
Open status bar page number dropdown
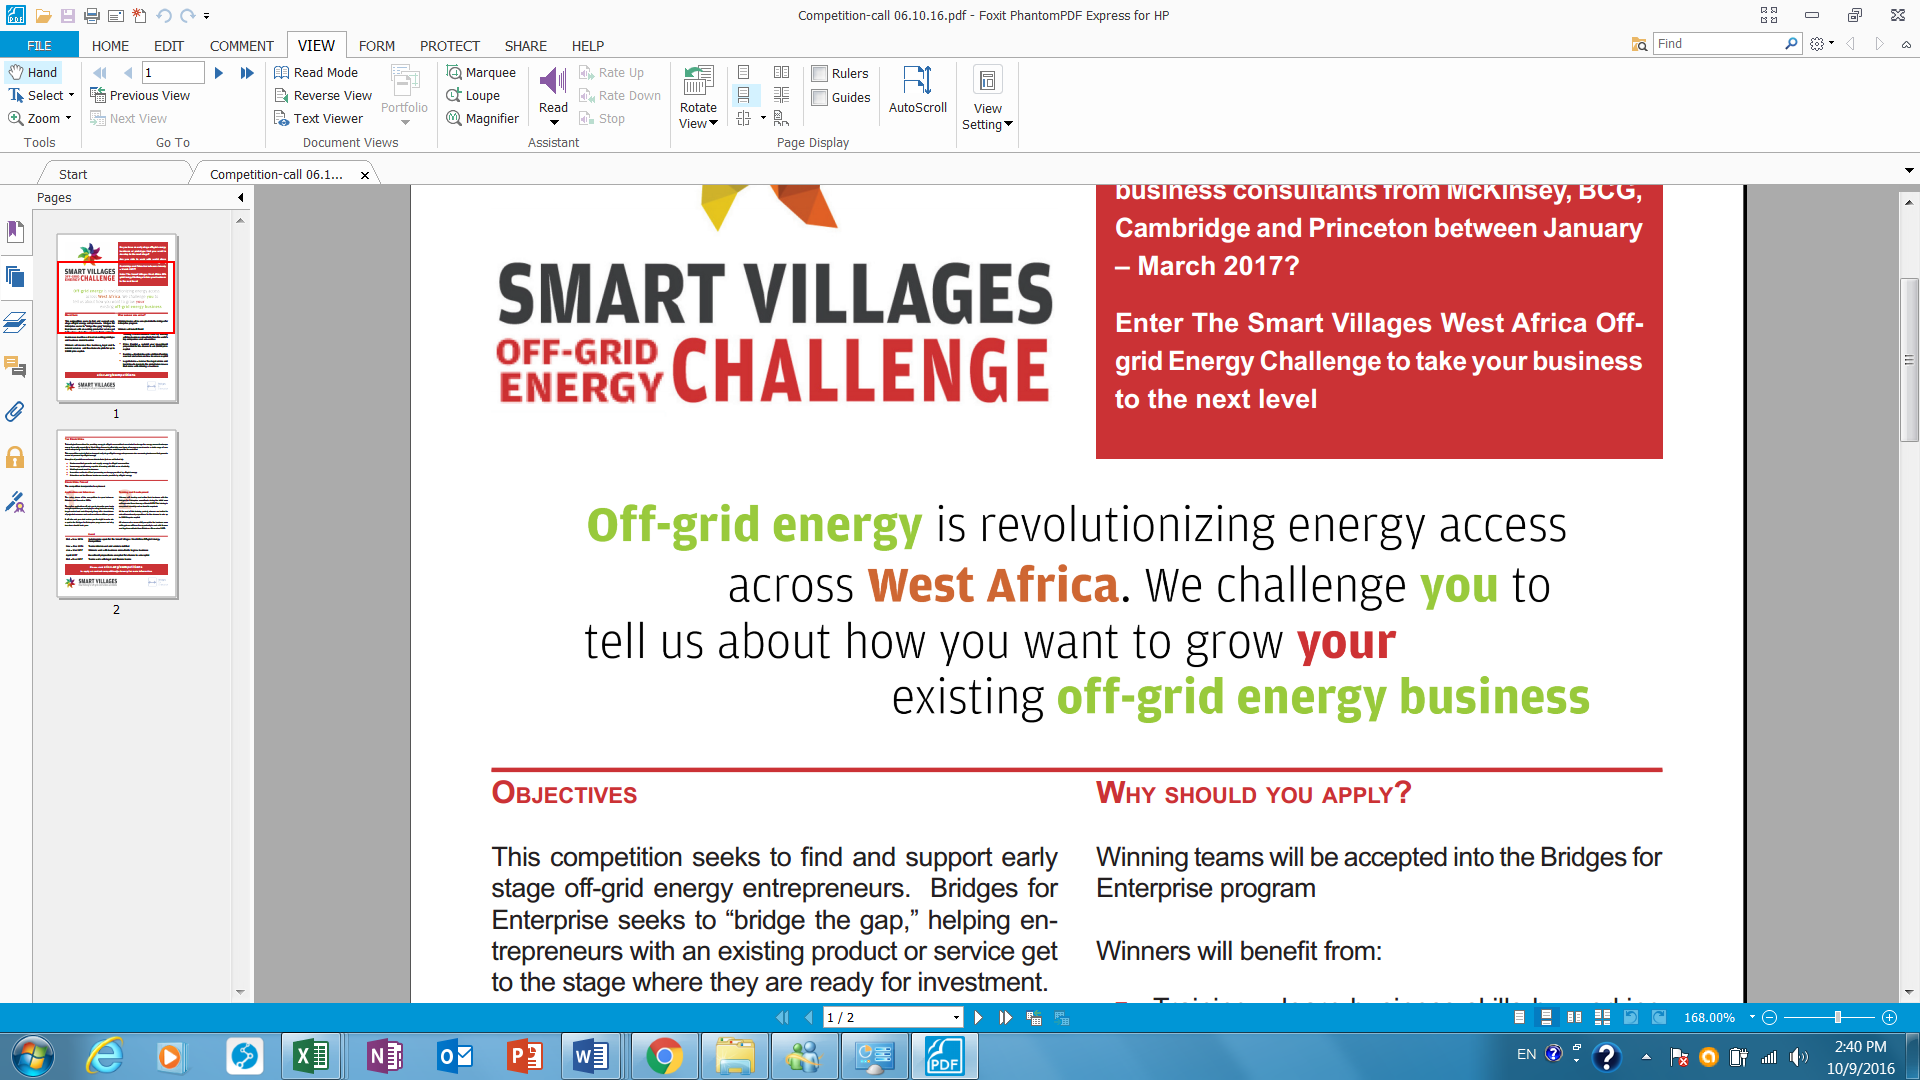pos(956,1017)
